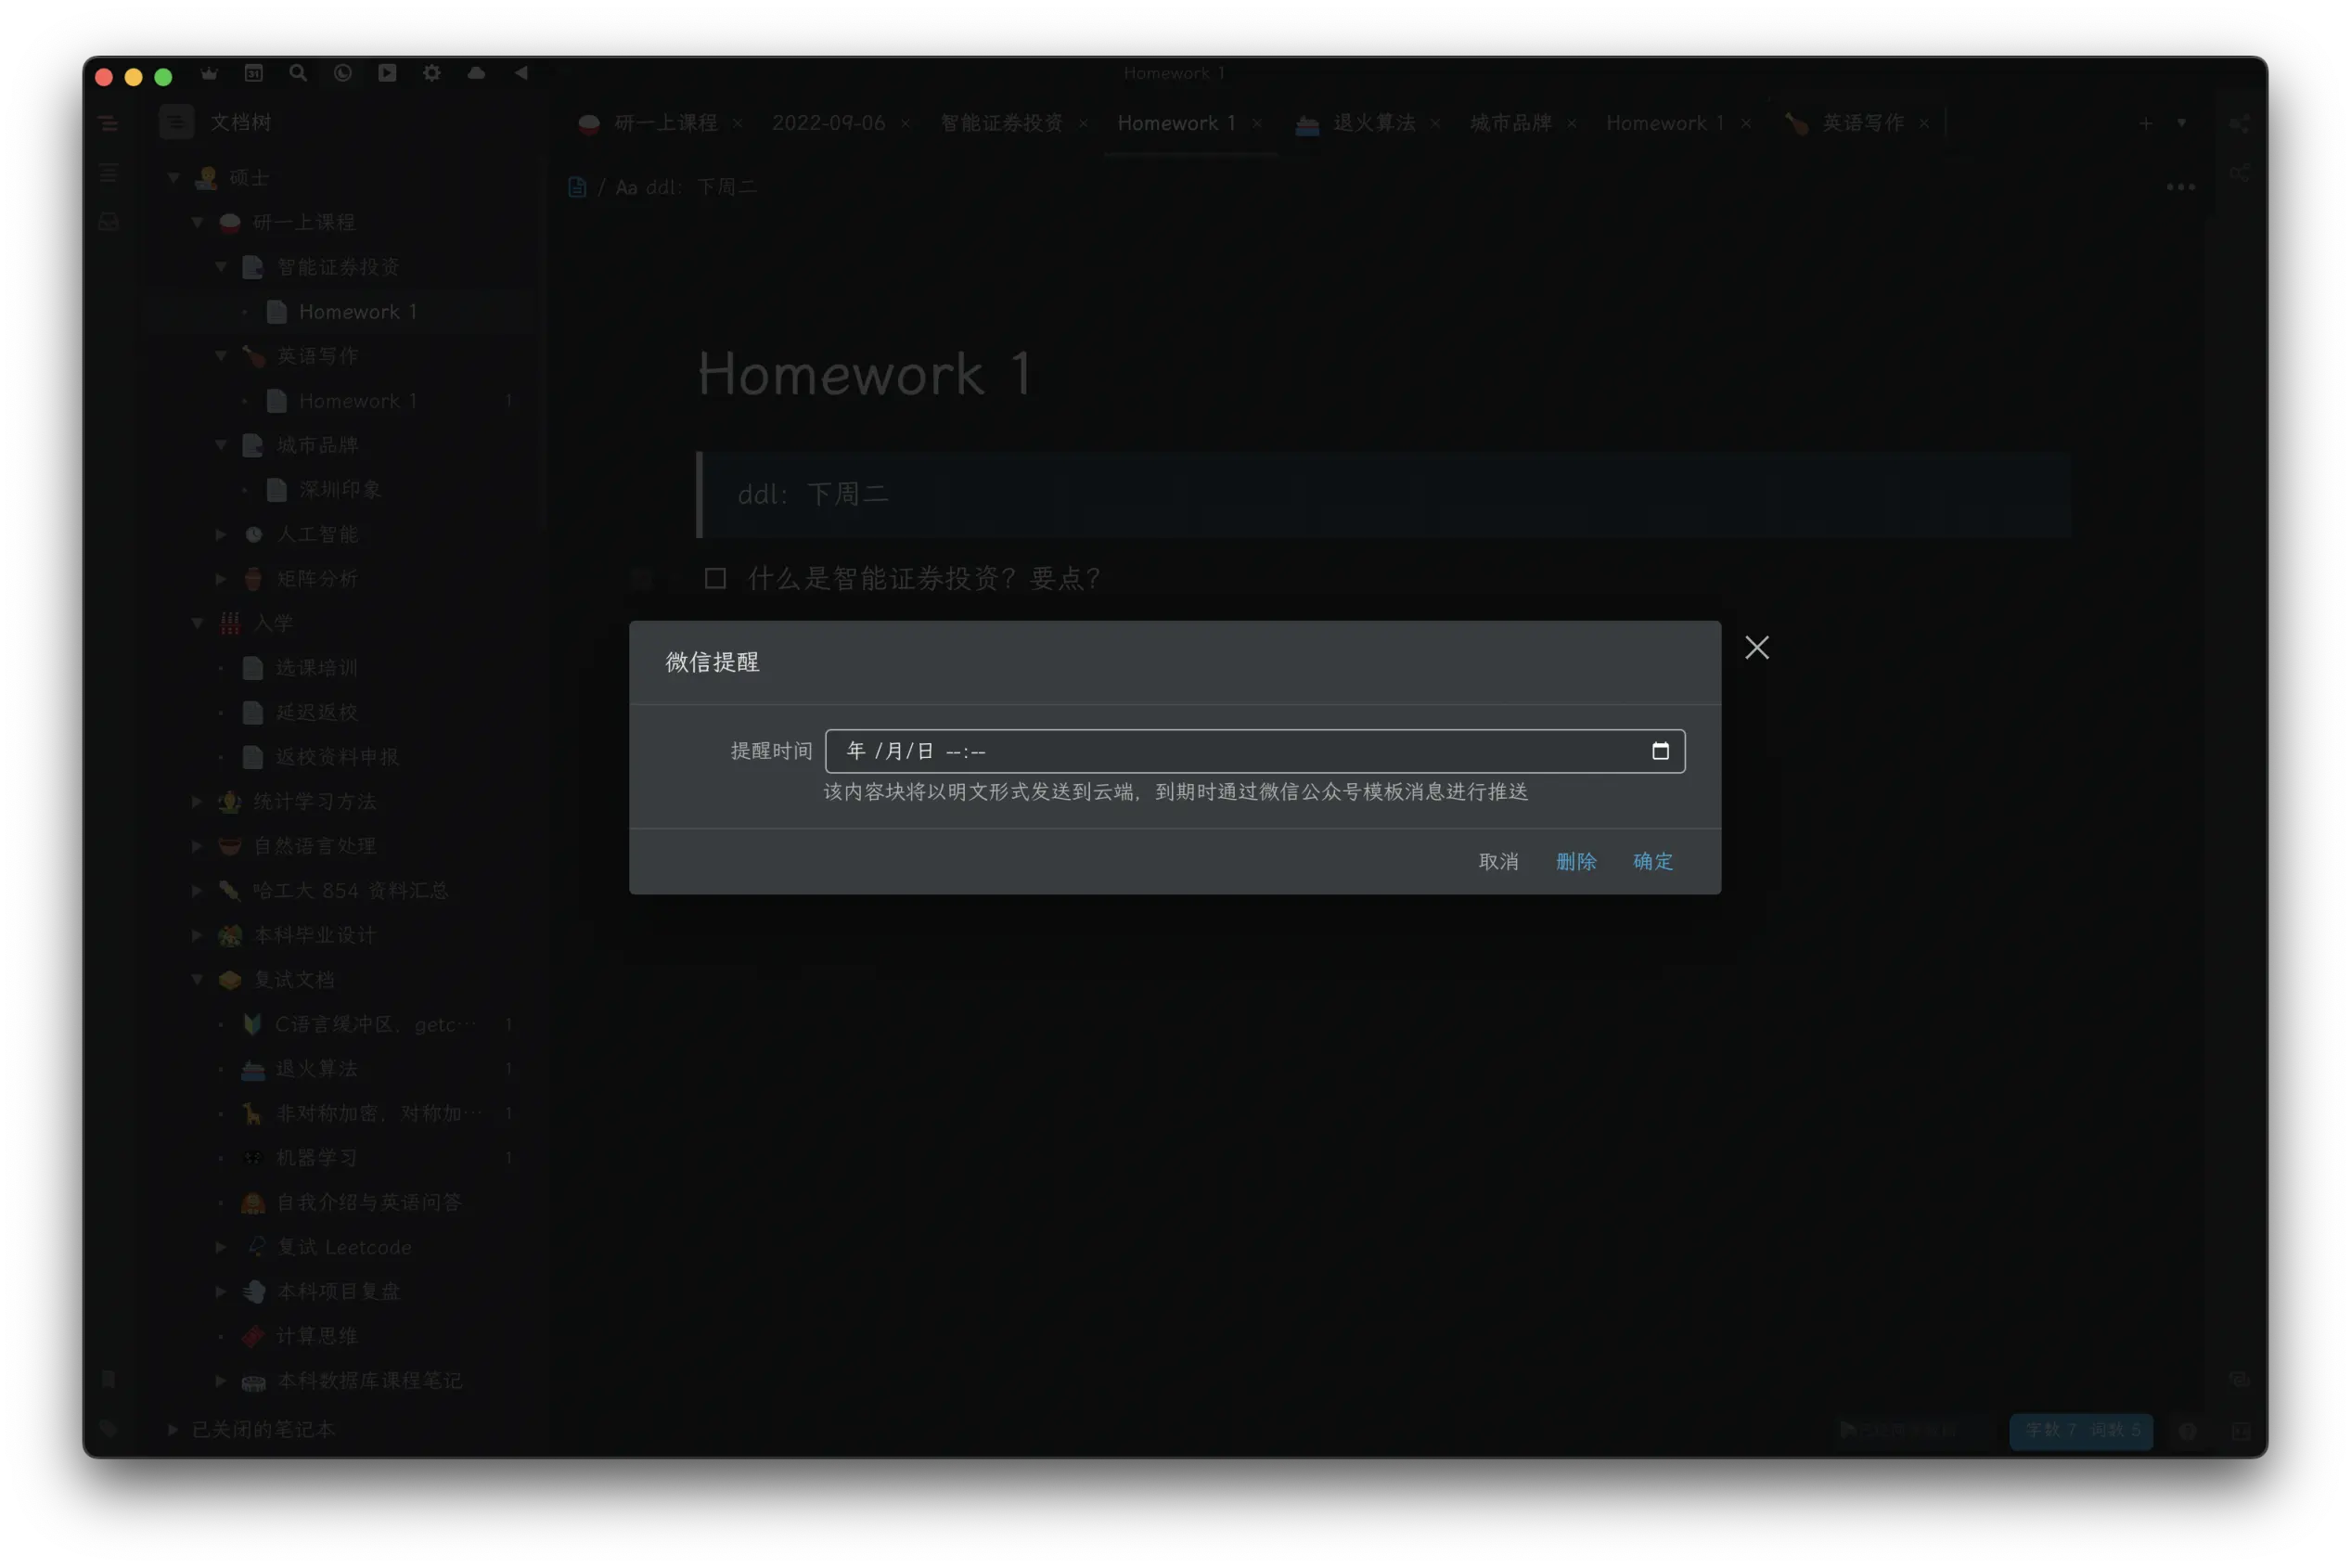Screen dimensions: 2351x1568
Task: Click the crown icon in title bar
Action: (209, 73)
